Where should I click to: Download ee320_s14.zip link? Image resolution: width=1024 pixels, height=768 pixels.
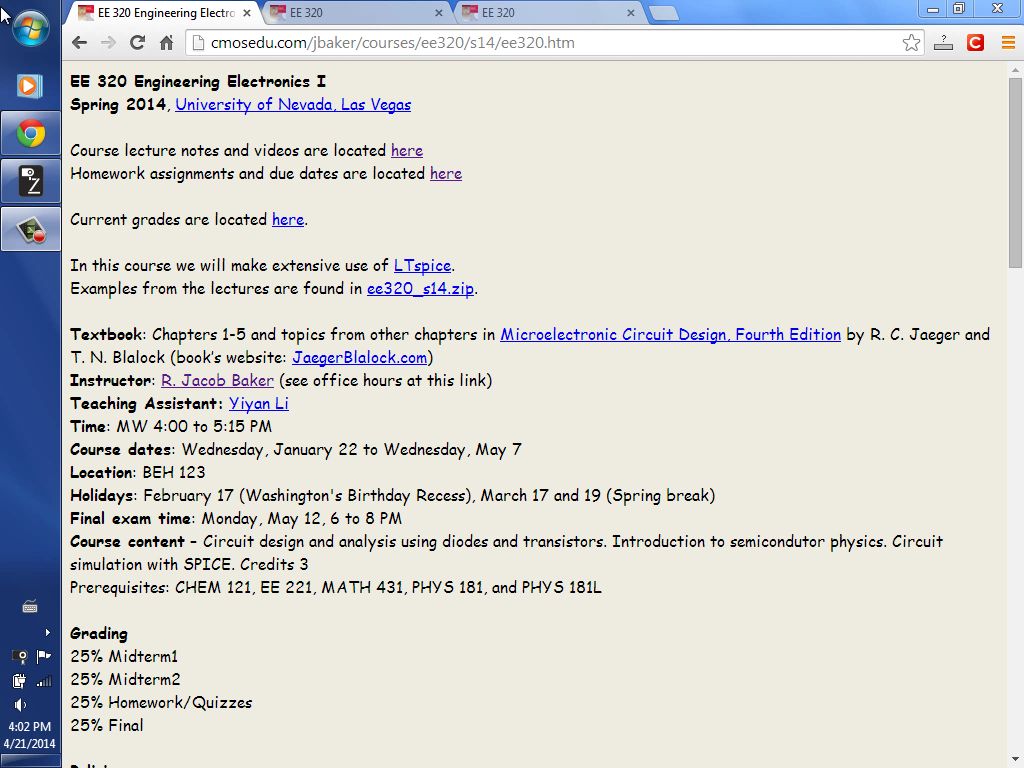click(421, 289)
